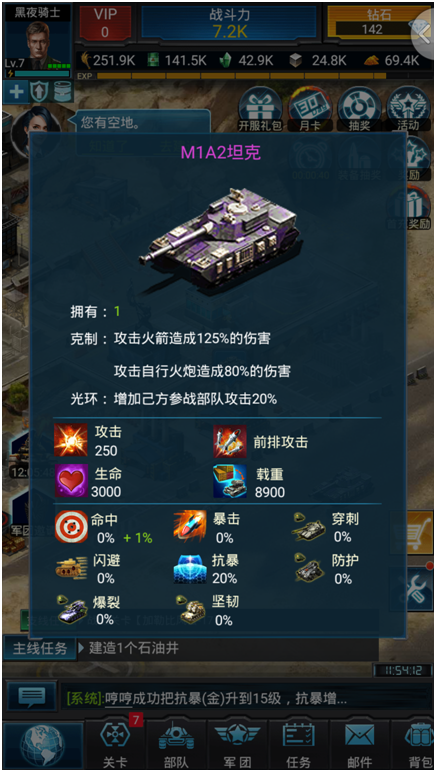Open the 军团 legion tab
The width and height of the screenshot is (436, 772).
tap(238, 745)
